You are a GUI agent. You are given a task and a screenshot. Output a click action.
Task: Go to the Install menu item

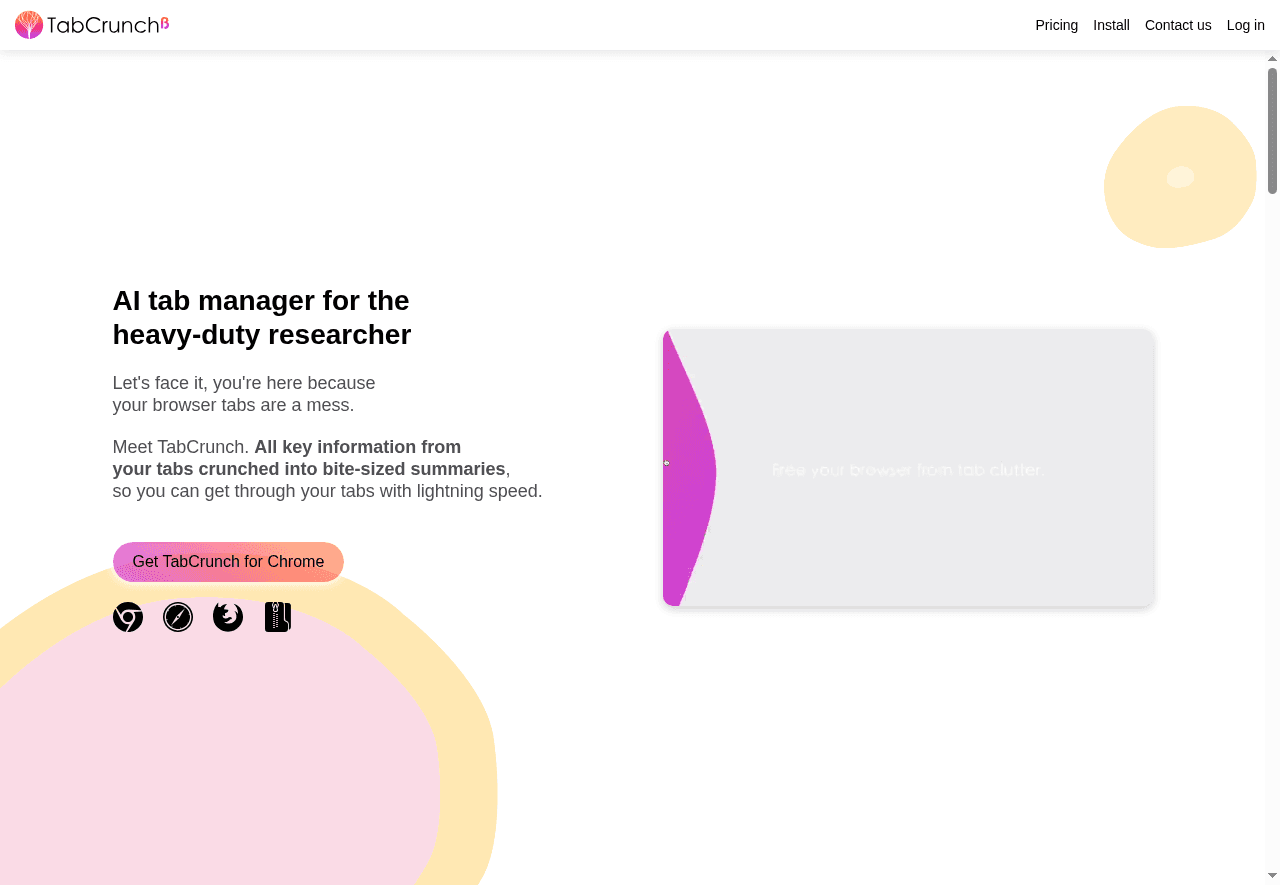point(1111,25)
